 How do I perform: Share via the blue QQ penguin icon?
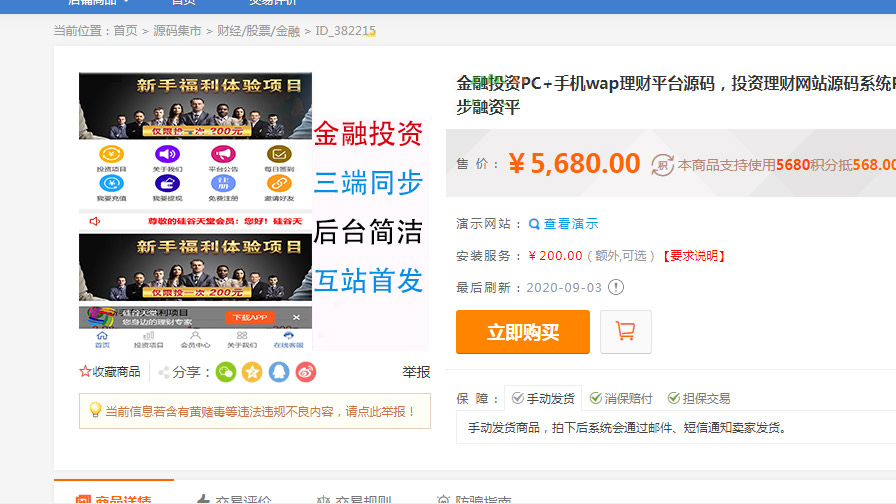pos(279,372)
